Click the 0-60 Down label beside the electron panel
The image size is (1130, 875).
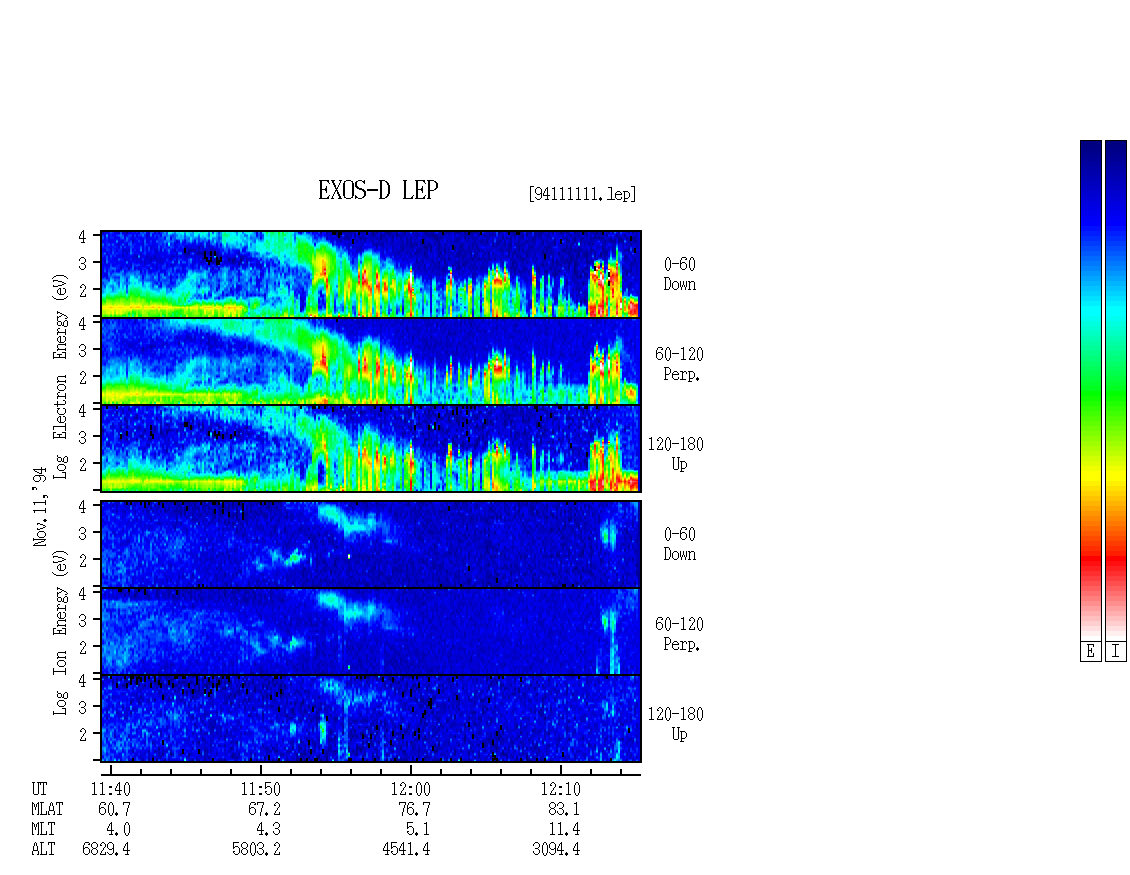[x=680, y=275]
